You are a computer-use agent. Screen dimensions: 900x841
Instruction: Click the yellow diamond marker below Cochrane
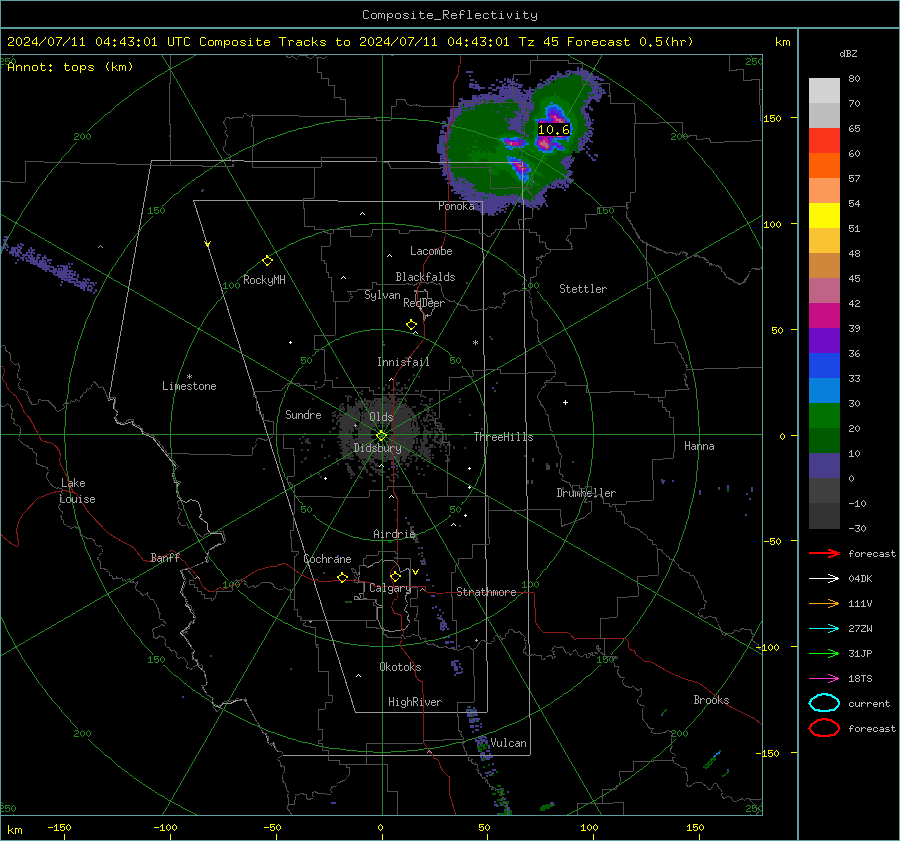coord(342,577)
